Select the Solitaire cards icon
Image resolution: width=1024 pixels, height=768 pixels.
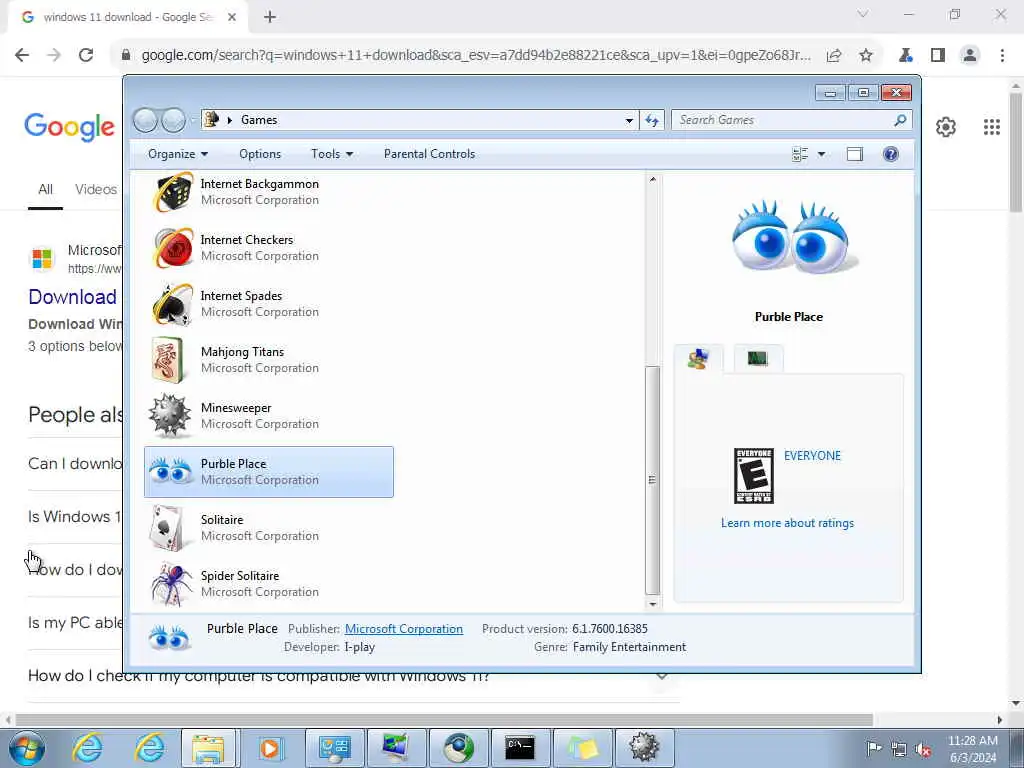[165, 528]
